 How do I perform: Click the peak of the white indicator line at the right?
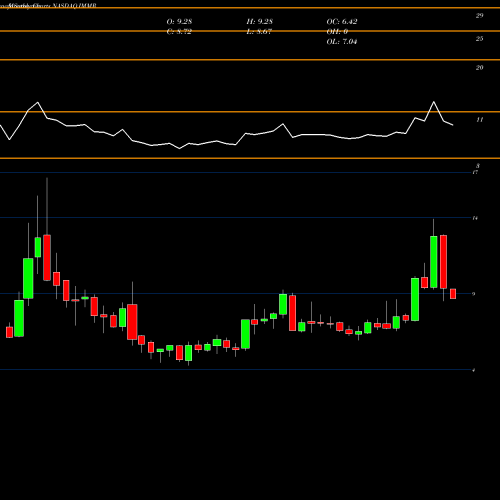(434, 102)
